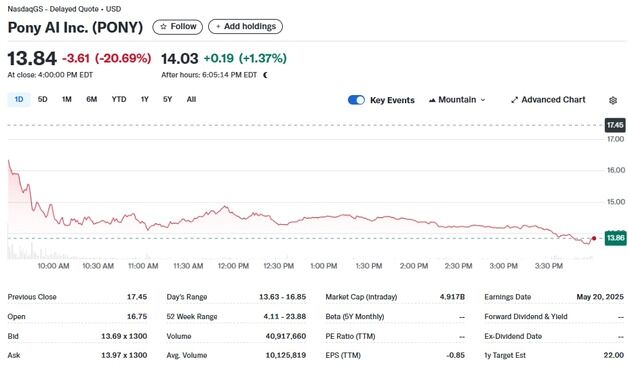Viewport: 628px width, 366px height.
Task: Click the star icon in Follow button
Action: 163,27
